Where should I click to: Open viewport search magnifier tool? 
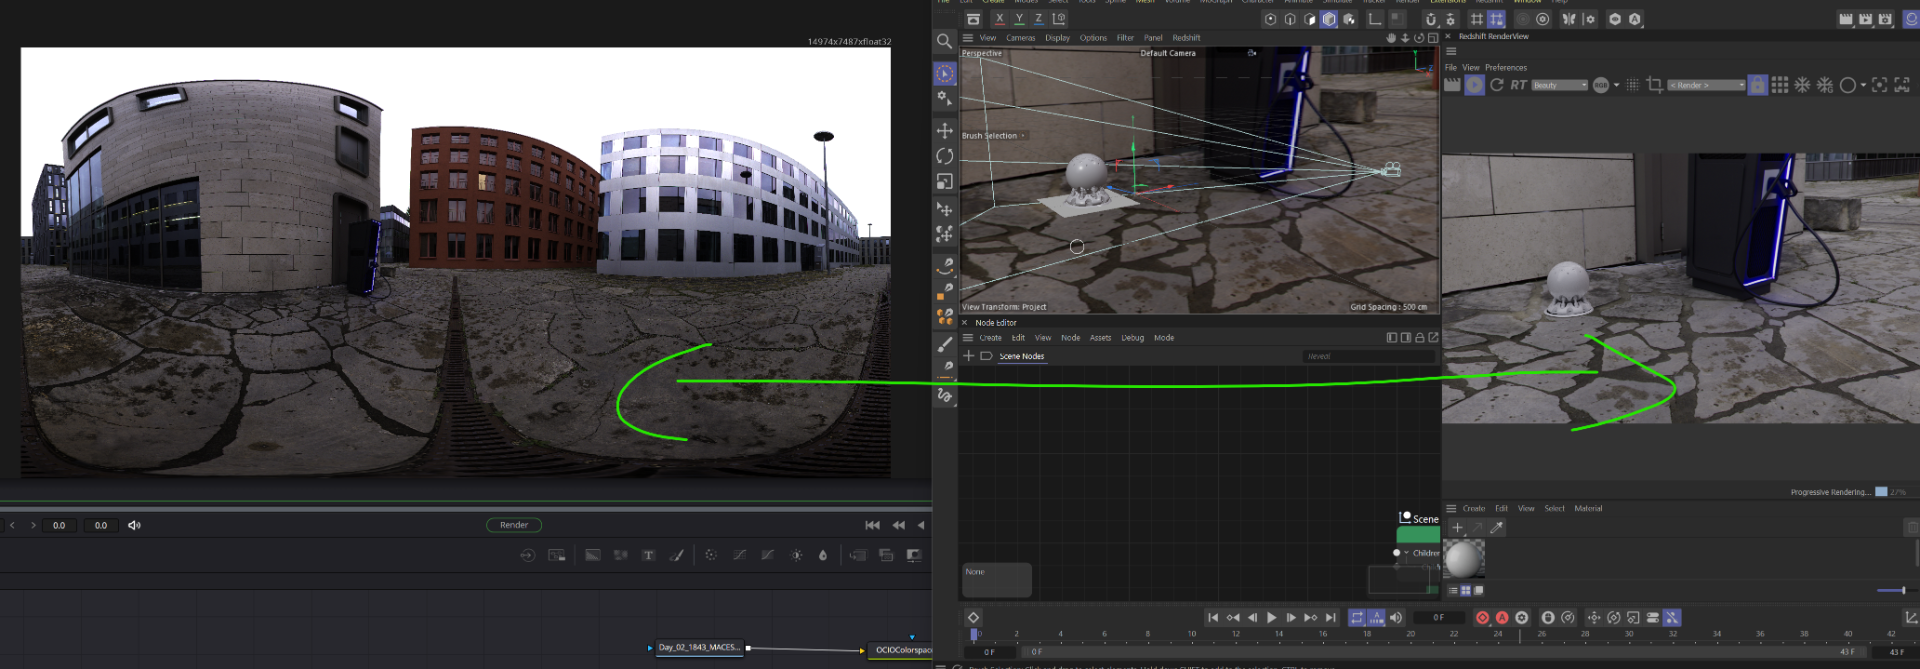point(944,42)
